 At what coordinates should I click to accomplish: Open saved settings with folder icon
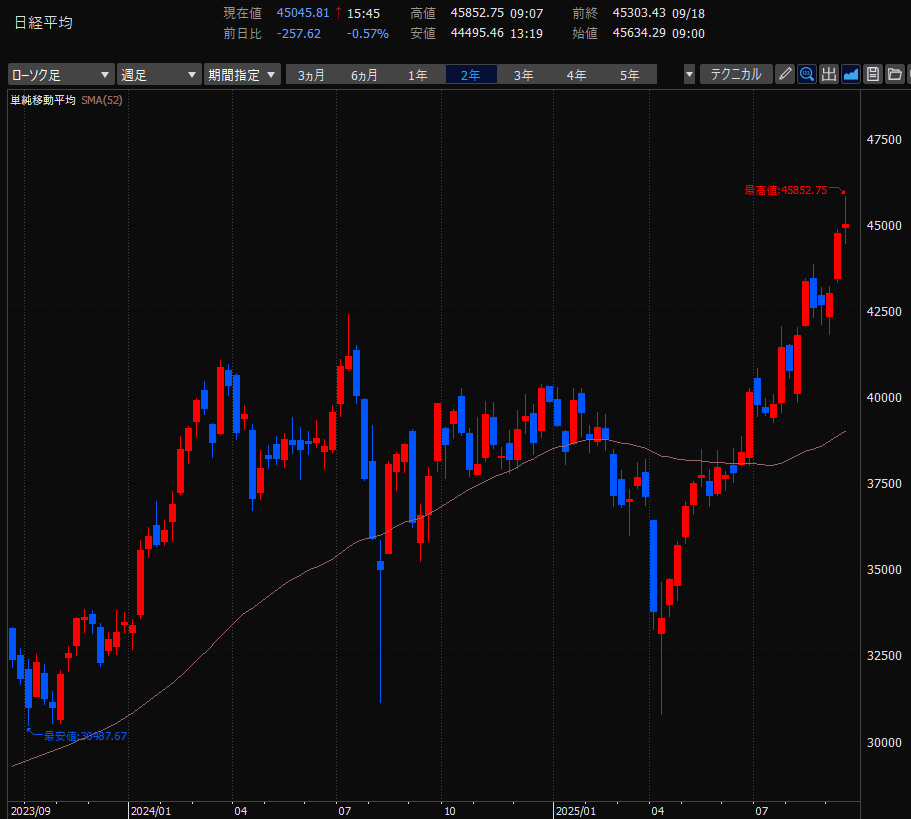[x=895, y=74]
